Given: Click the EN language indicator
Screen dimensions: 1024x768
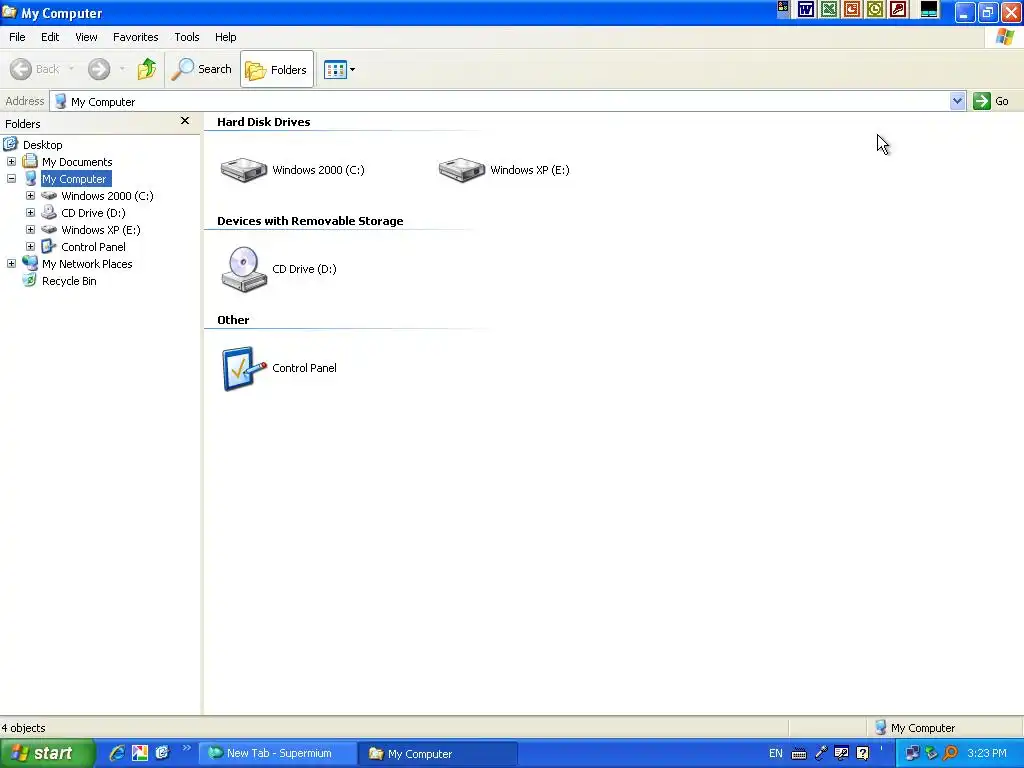Looking at the screenshot, I should pos(776,754).
